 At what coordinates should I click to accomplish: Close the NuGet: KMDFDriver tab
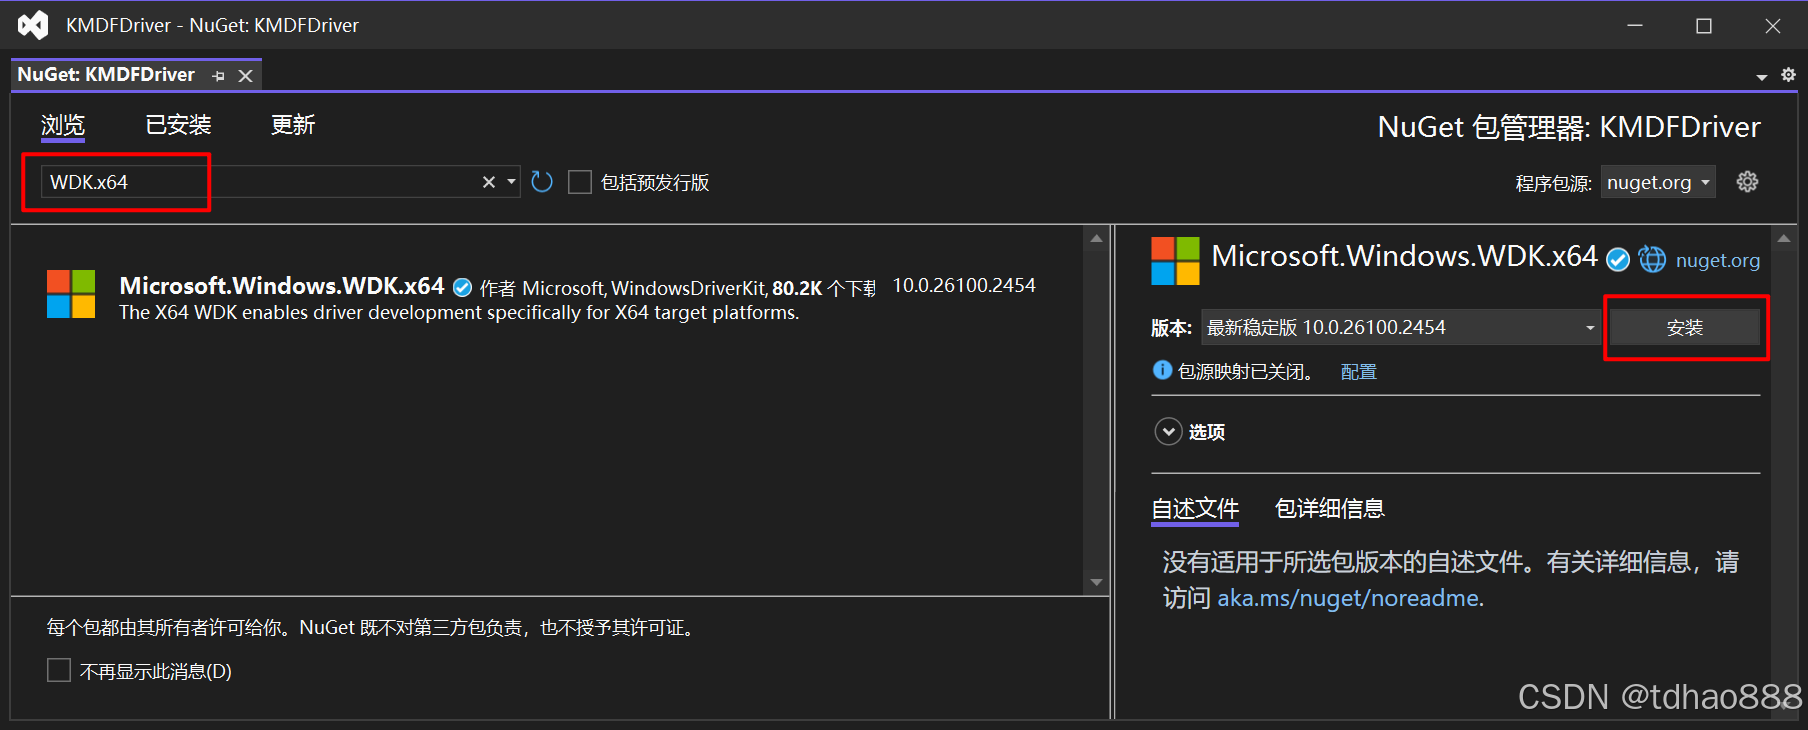[x=245, y=76]
